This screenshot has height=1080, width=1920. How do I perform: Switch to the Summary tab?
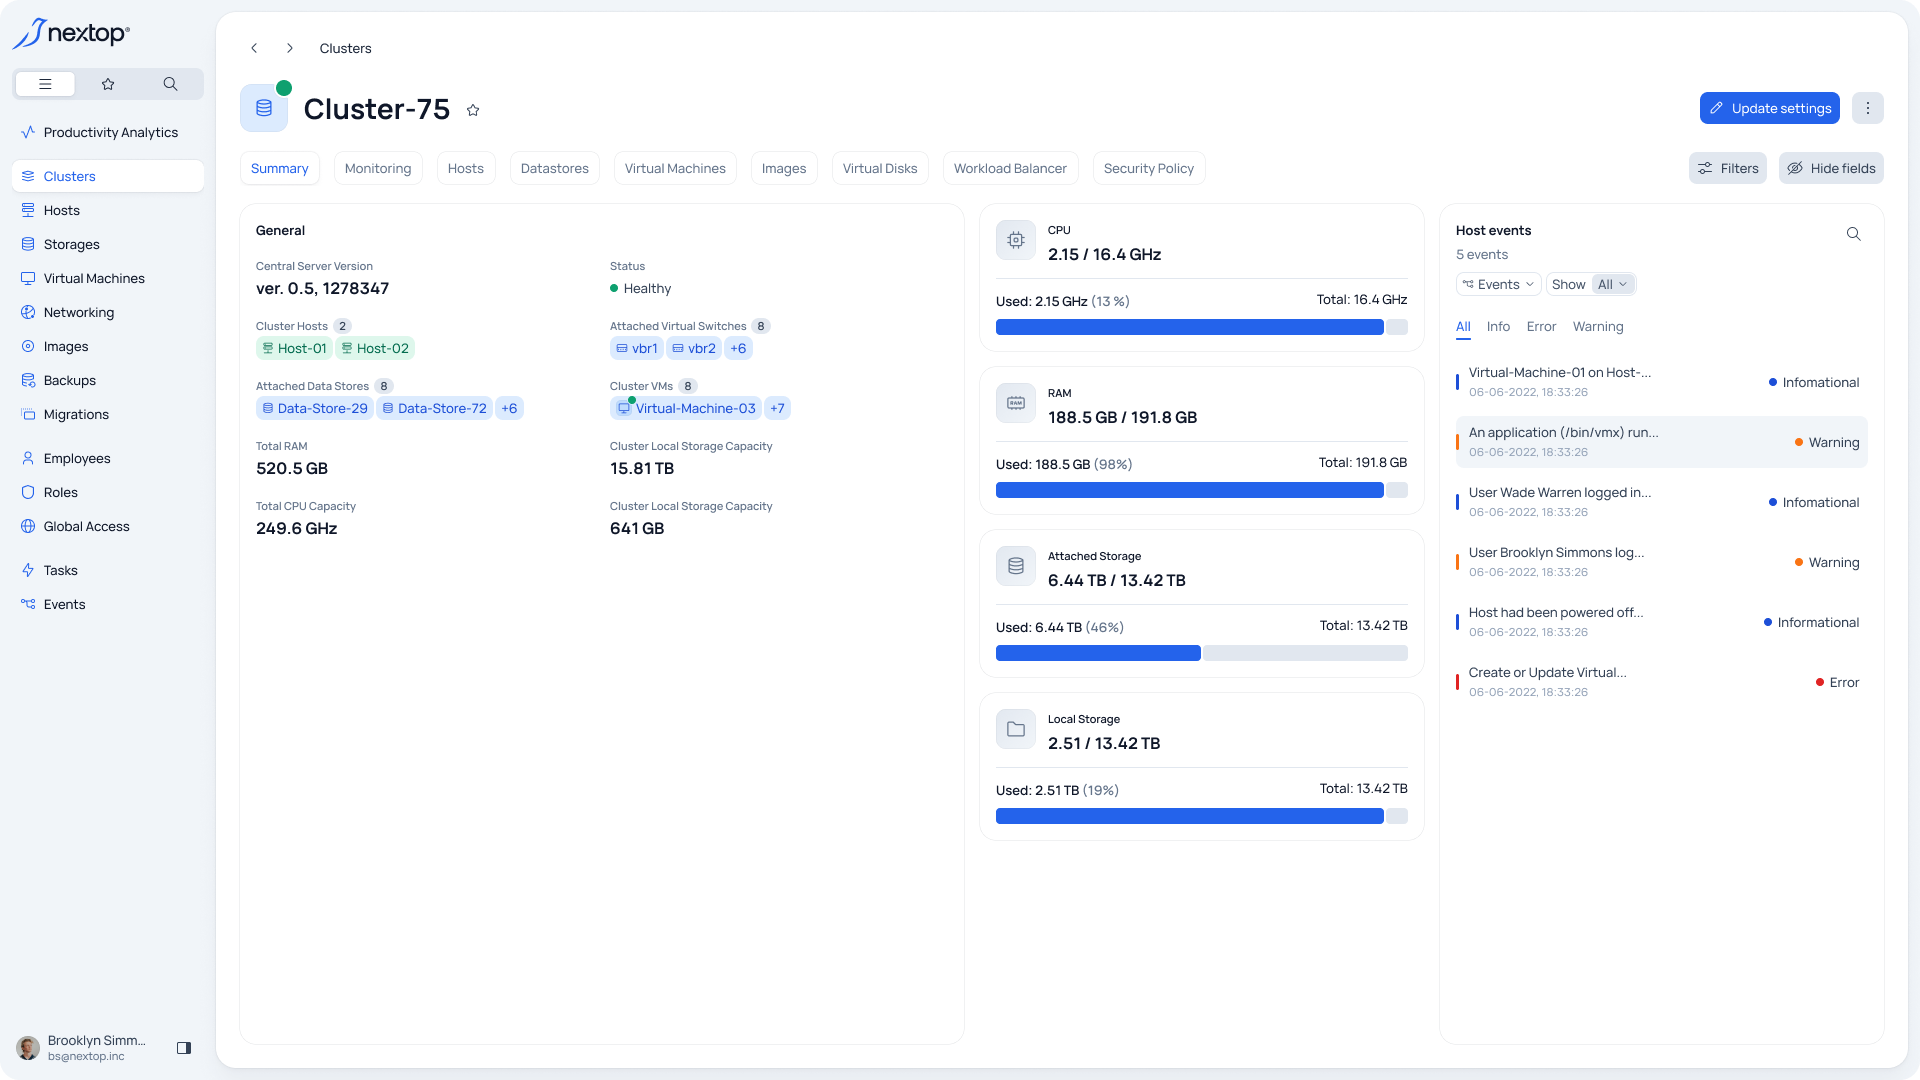tap(280, 168)
